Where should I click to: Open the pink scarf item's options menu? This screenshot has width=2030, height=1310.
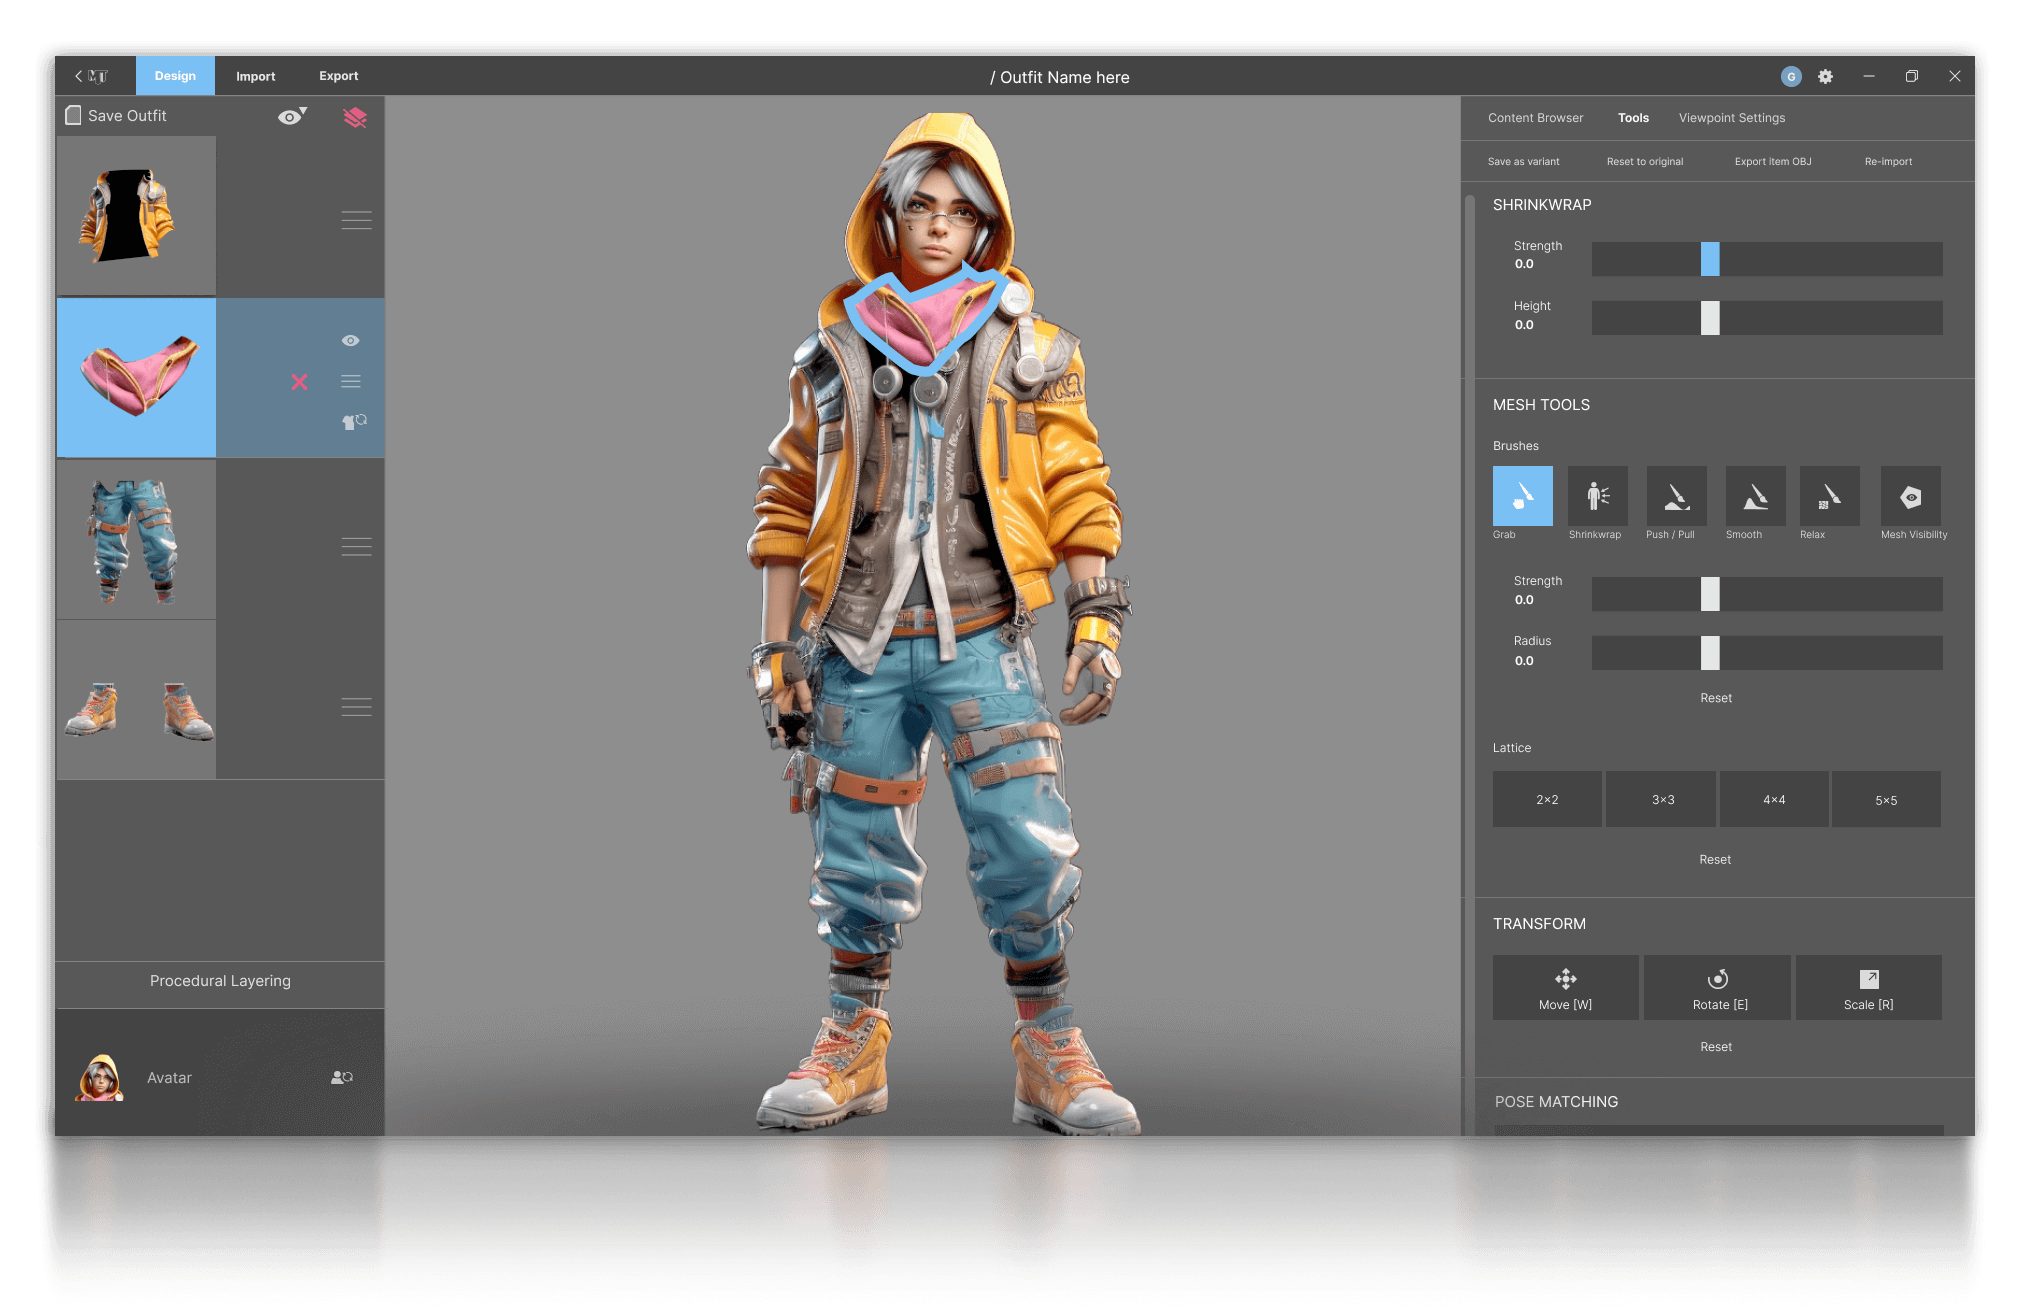[x=351, y=381]
